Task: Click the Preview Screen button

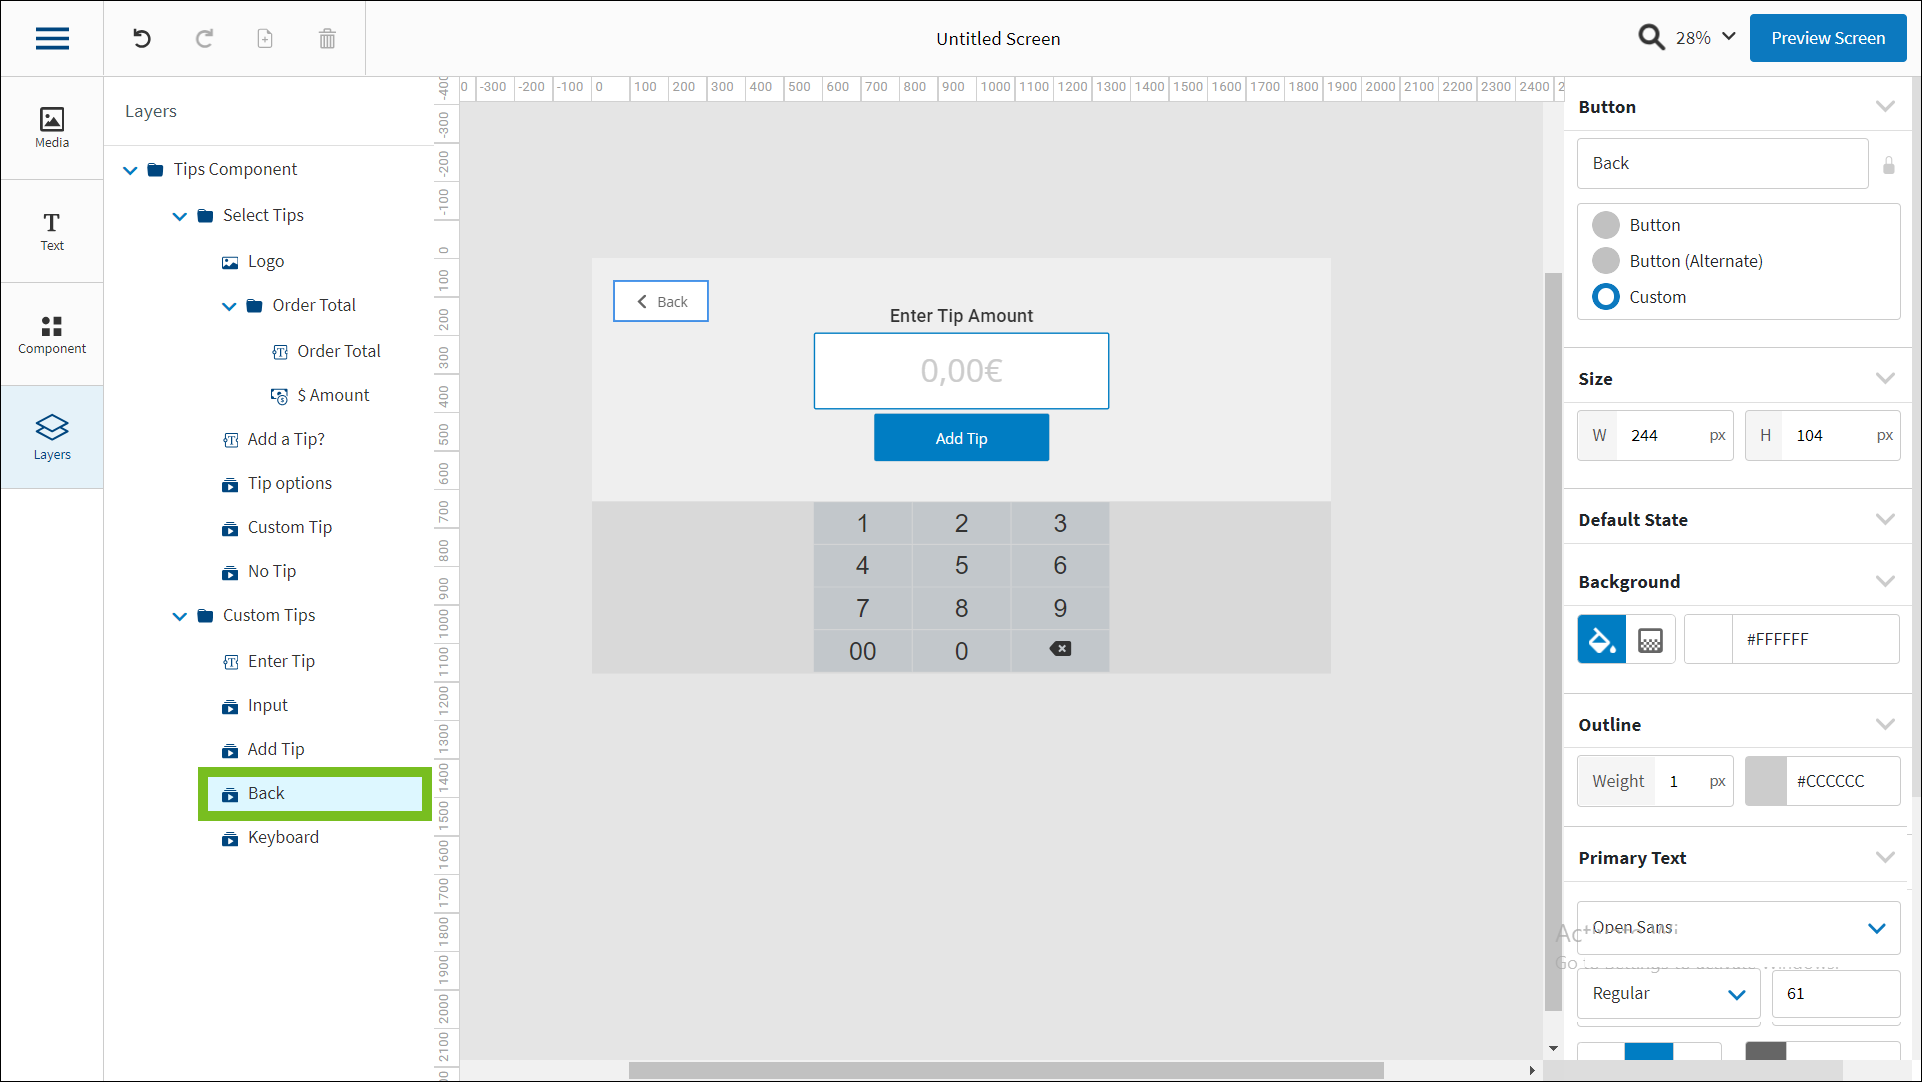Action: click(1827, 38)
